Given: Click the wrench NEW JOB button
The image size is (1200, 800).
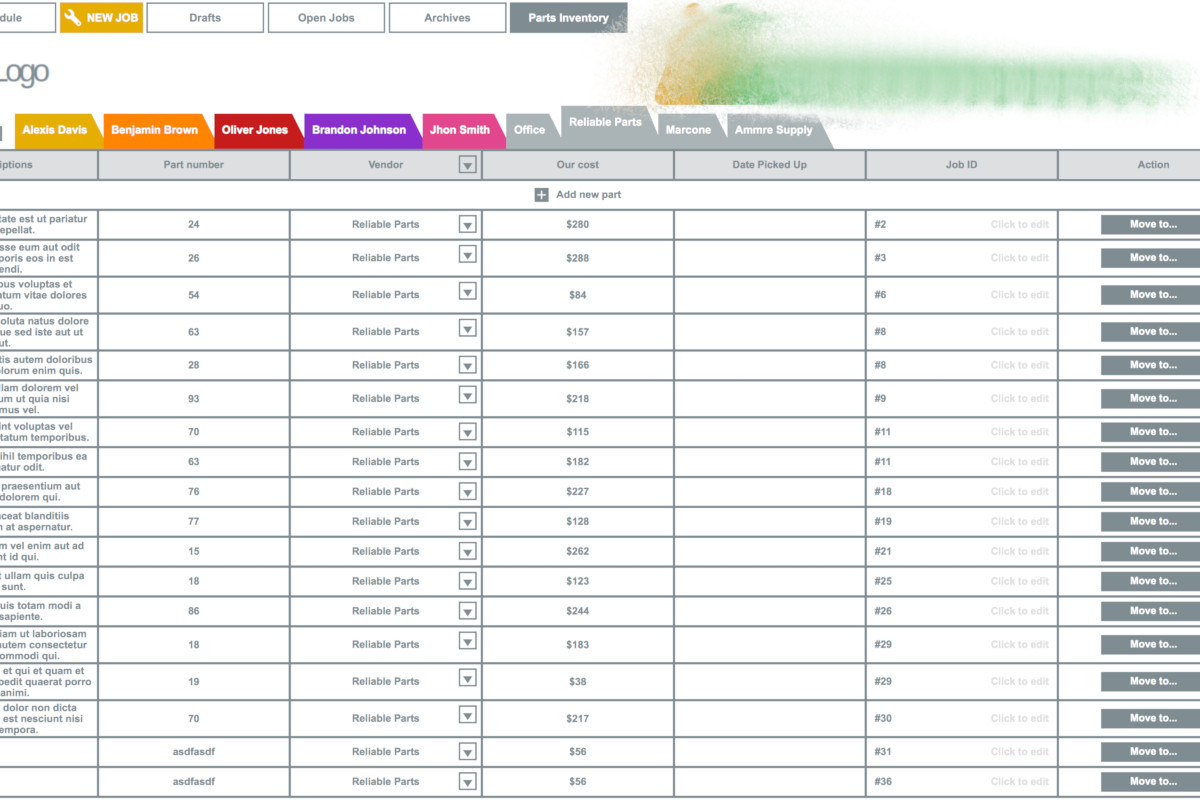Looking at the screenshot, I should click(x=101, y=18).
